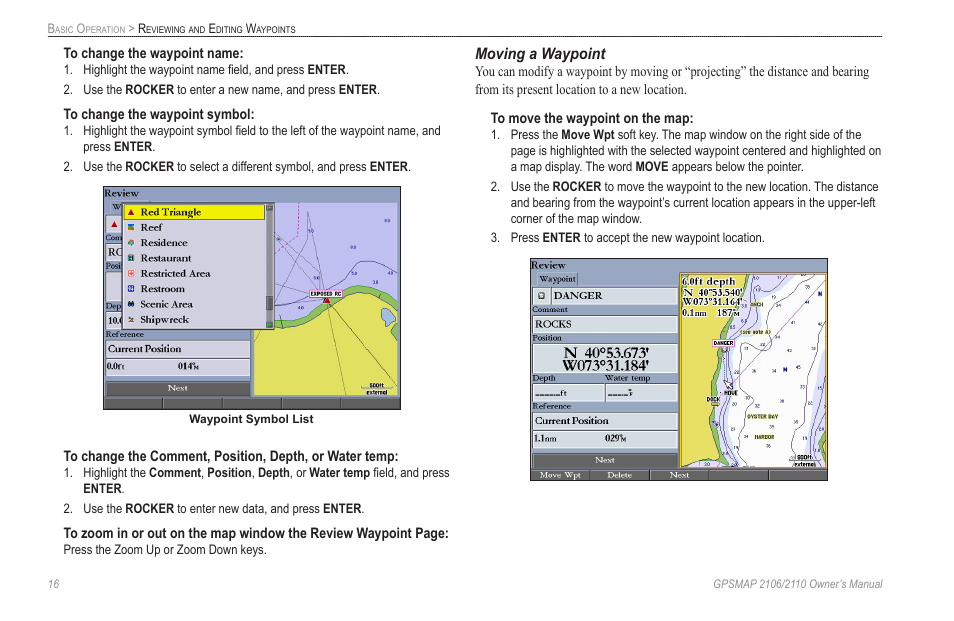
Task: Choose the Residence symbol icon
Action: click(x=131, y=243)
